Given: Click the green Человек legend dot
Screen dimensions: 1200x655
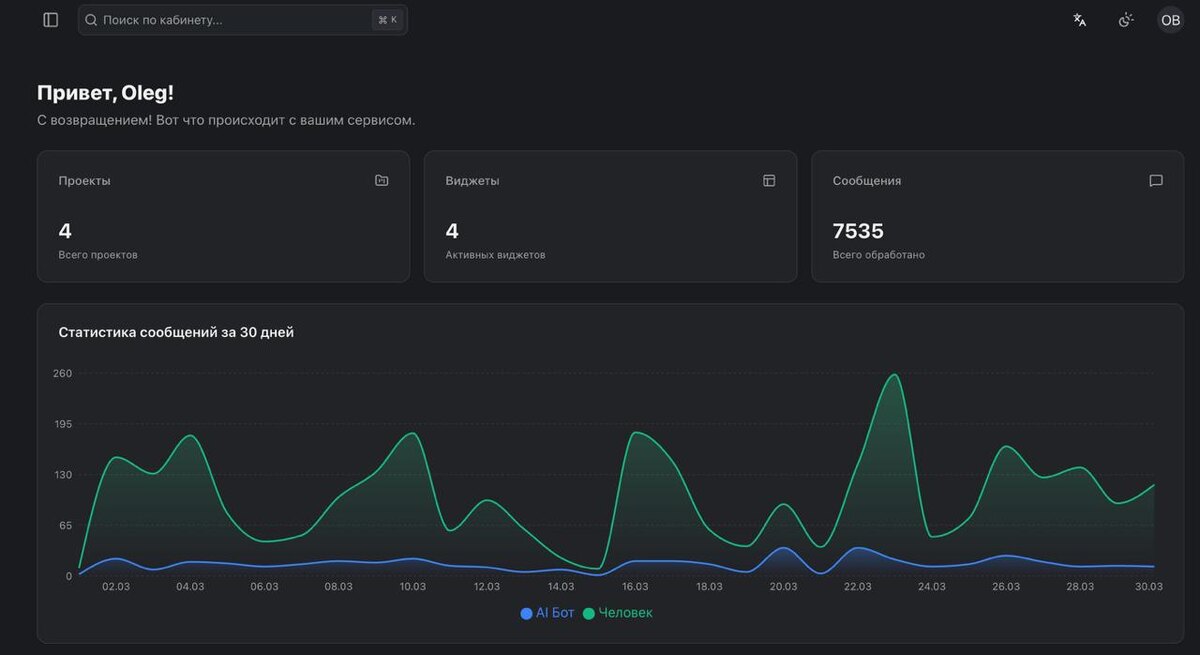Looking at the screenshot, I should pos(588,614).
